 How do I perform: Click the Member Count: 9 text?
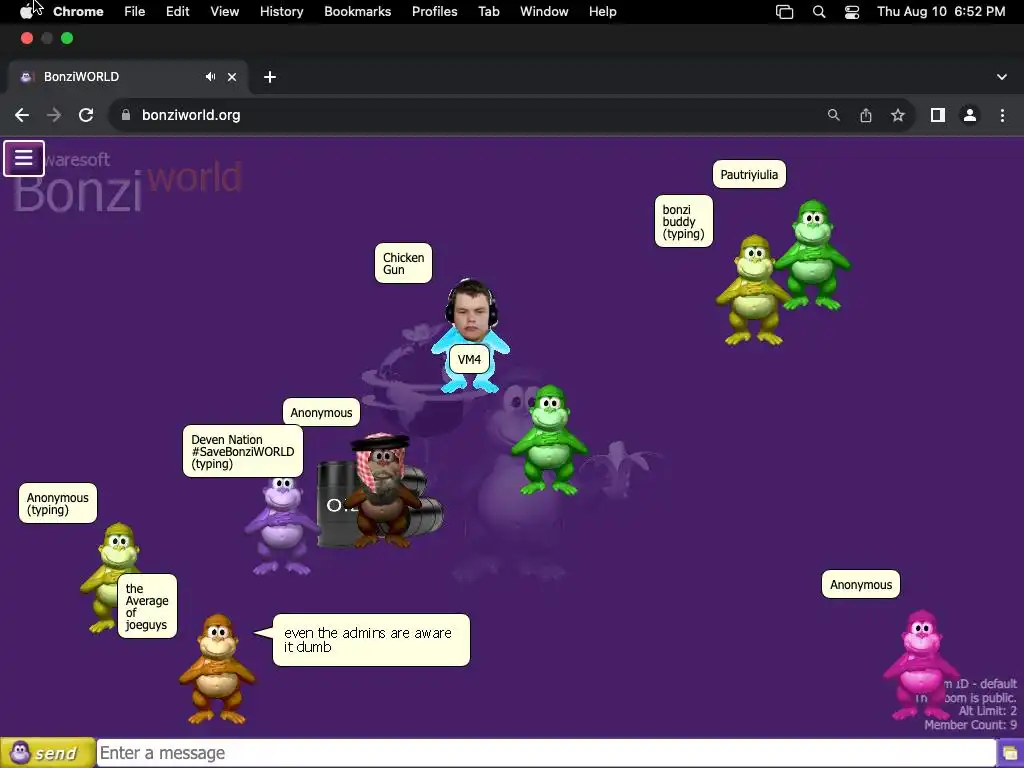point(970,725)
